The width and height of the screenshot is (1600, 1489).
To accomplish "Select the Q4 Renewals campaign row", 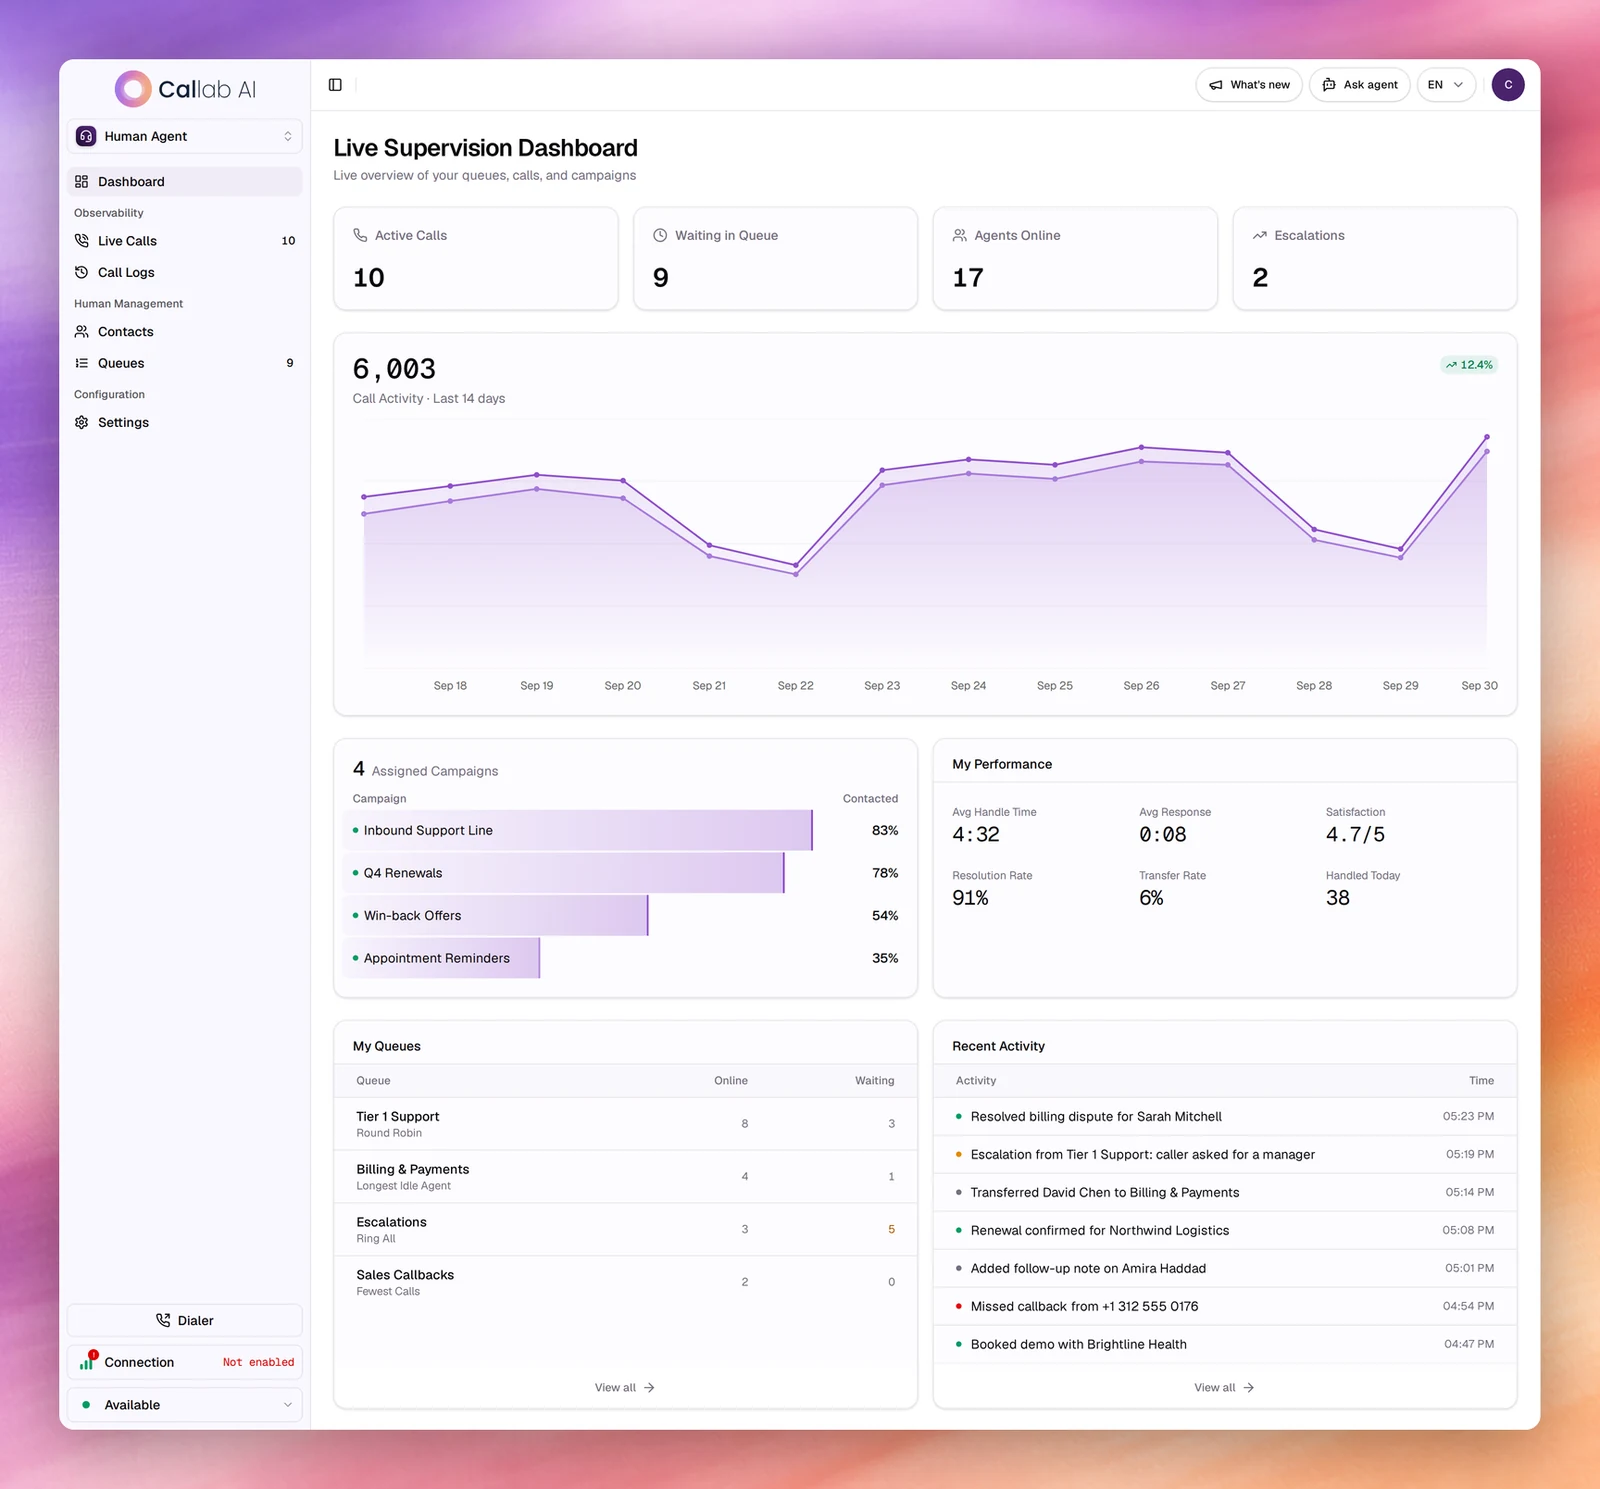I will [x=625, y=873].
